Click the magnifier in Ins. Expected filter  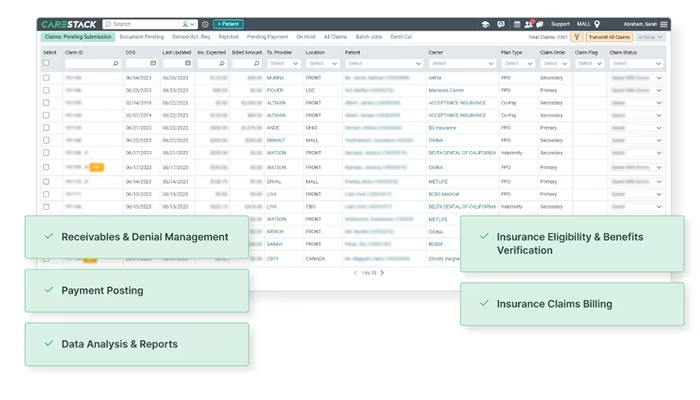(222, 63)
